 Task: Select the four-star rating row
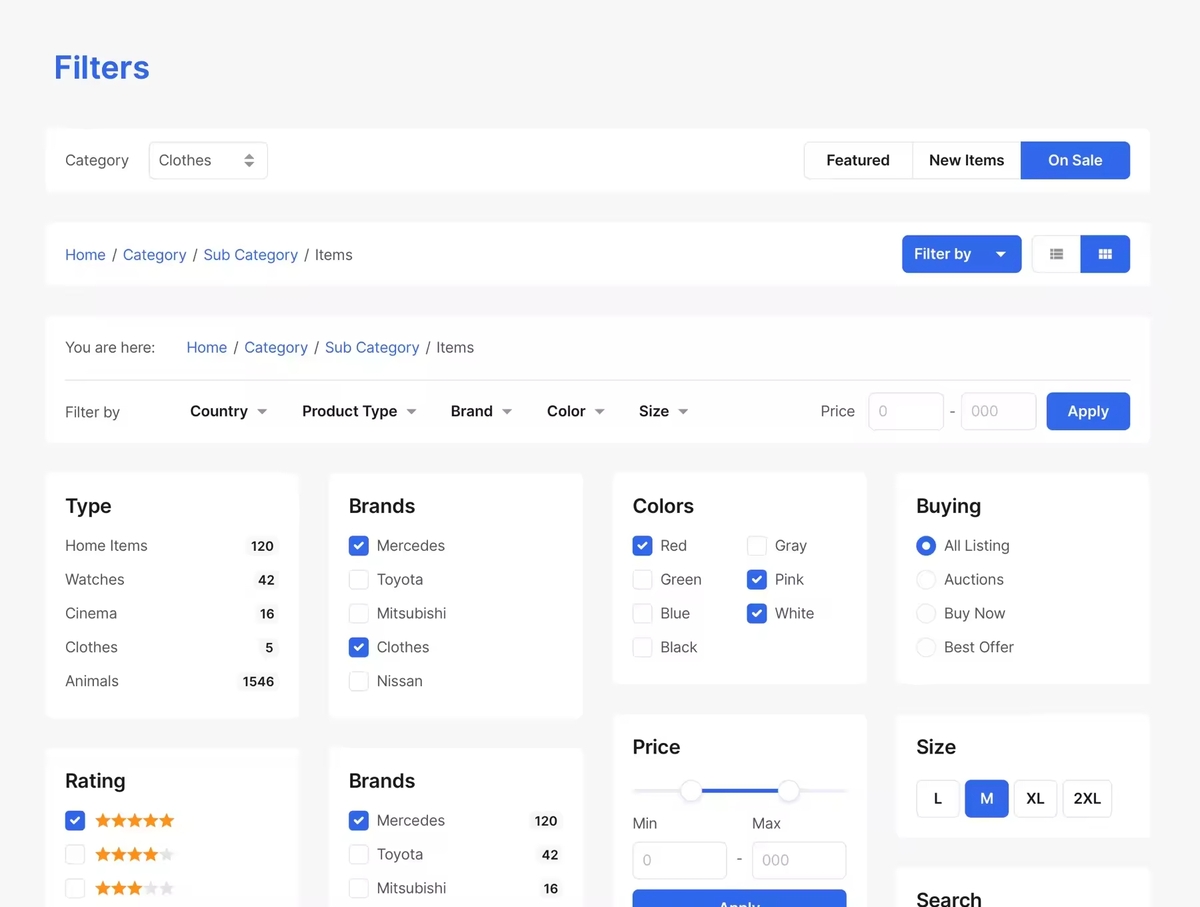[x=75, y=854]
